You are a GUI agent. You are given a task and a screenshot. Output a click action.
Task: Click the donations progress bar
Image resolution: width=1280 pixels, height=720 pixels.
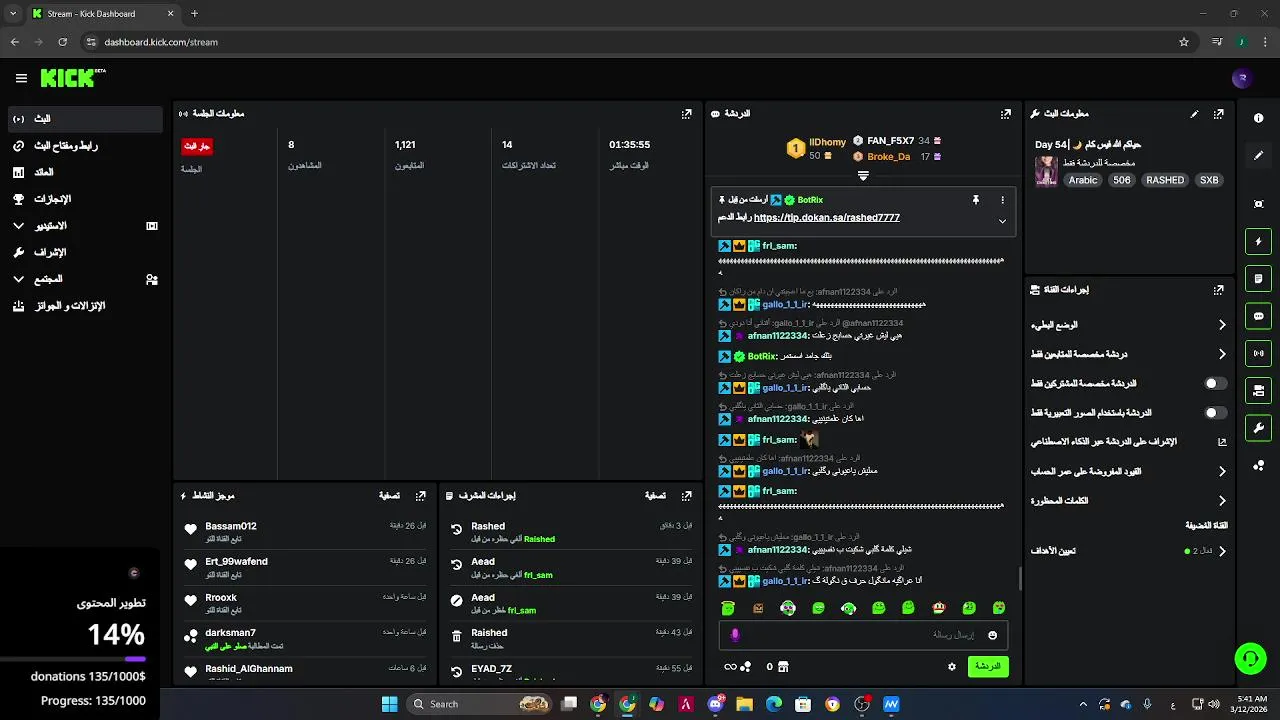pyautogui.click(x=73, y=659)
